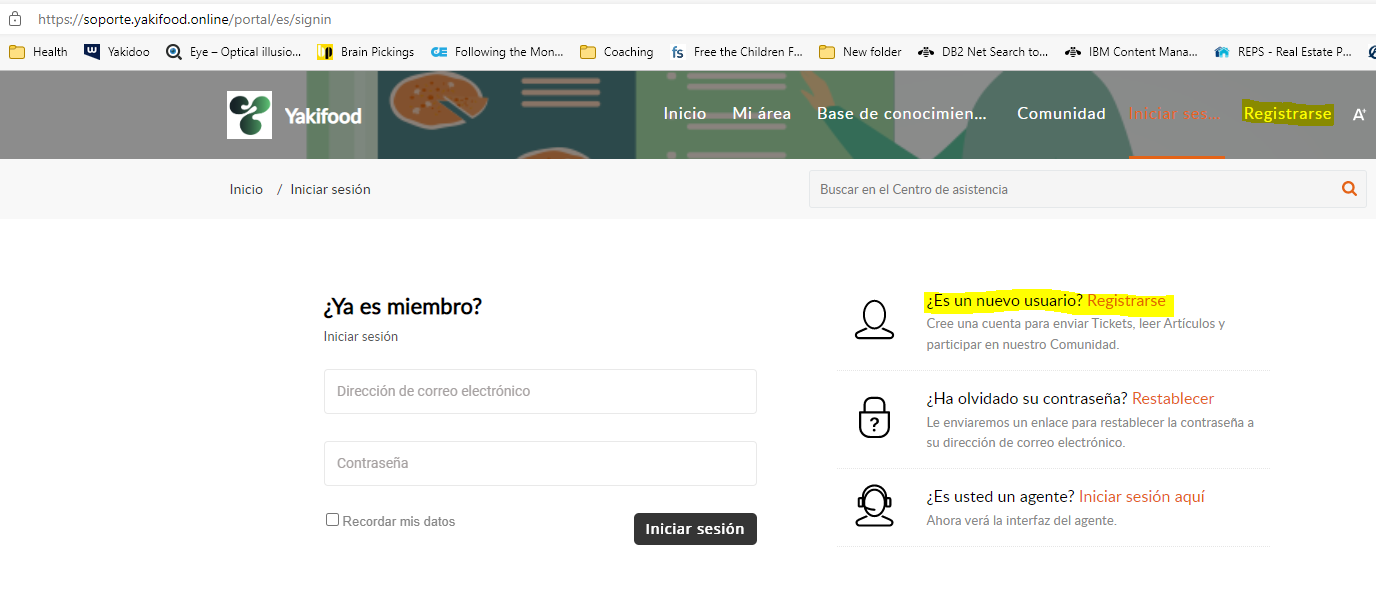This screenshot has width=1376, height=608.
Task: Open the Base de conocimiento menu
Action: coord(901,114)
